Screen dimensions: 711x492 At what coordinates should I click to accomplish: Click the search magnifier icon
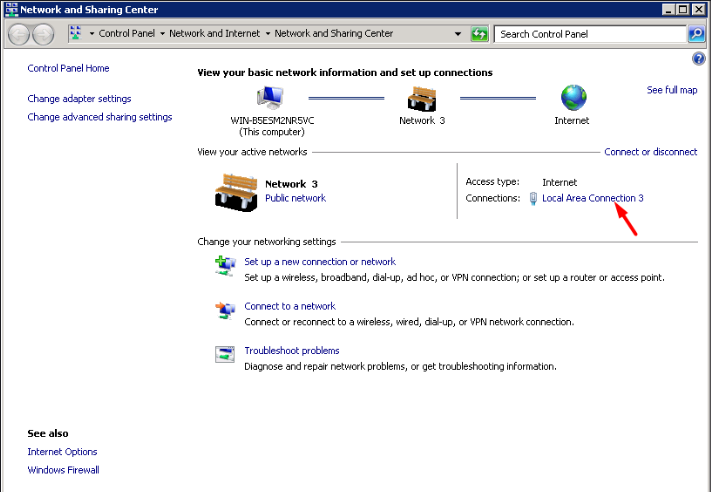click(x=696, y=34)
